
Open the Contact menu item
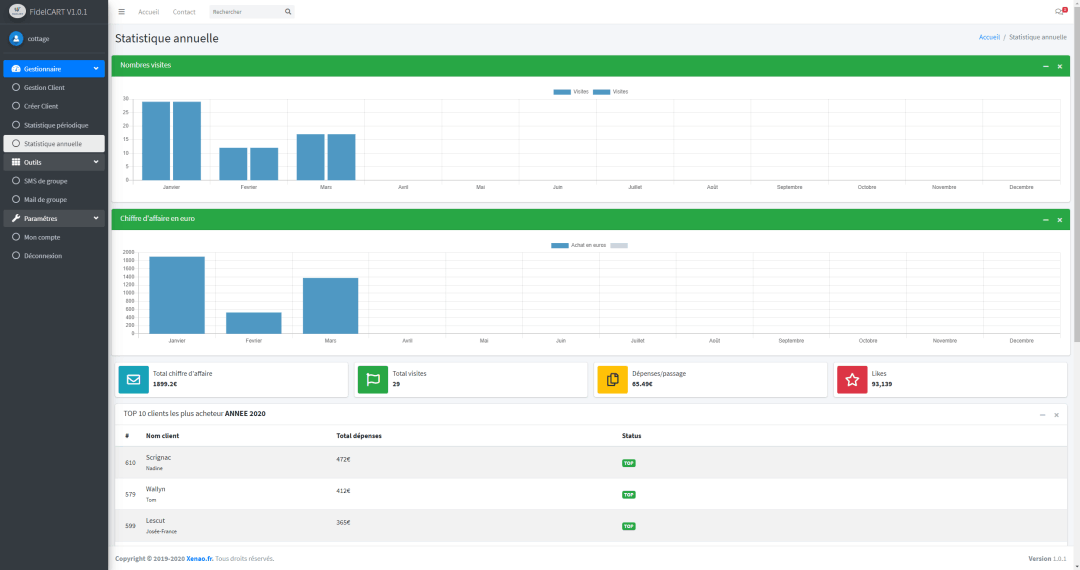[184, 12]
